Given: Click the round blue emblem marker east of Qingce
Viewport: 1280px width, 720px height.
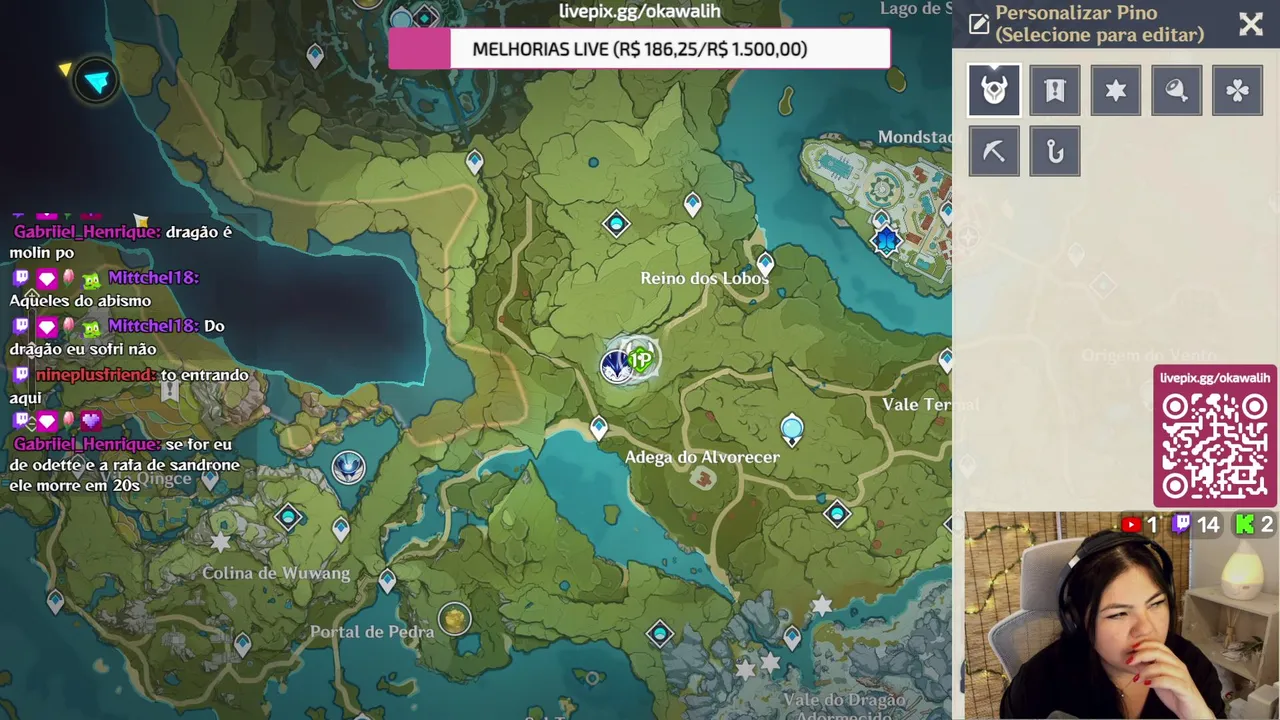Looking at the screenshot, I should 348,466.
